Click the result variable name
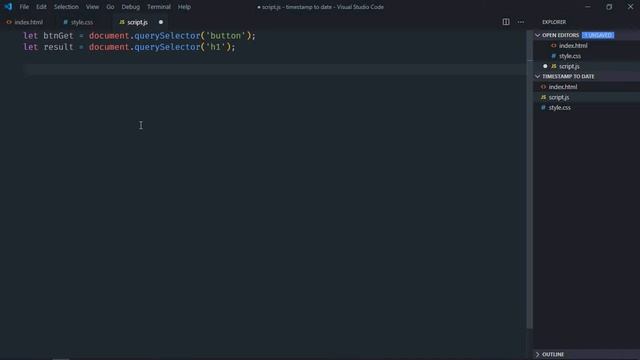 tap(58, 47)
